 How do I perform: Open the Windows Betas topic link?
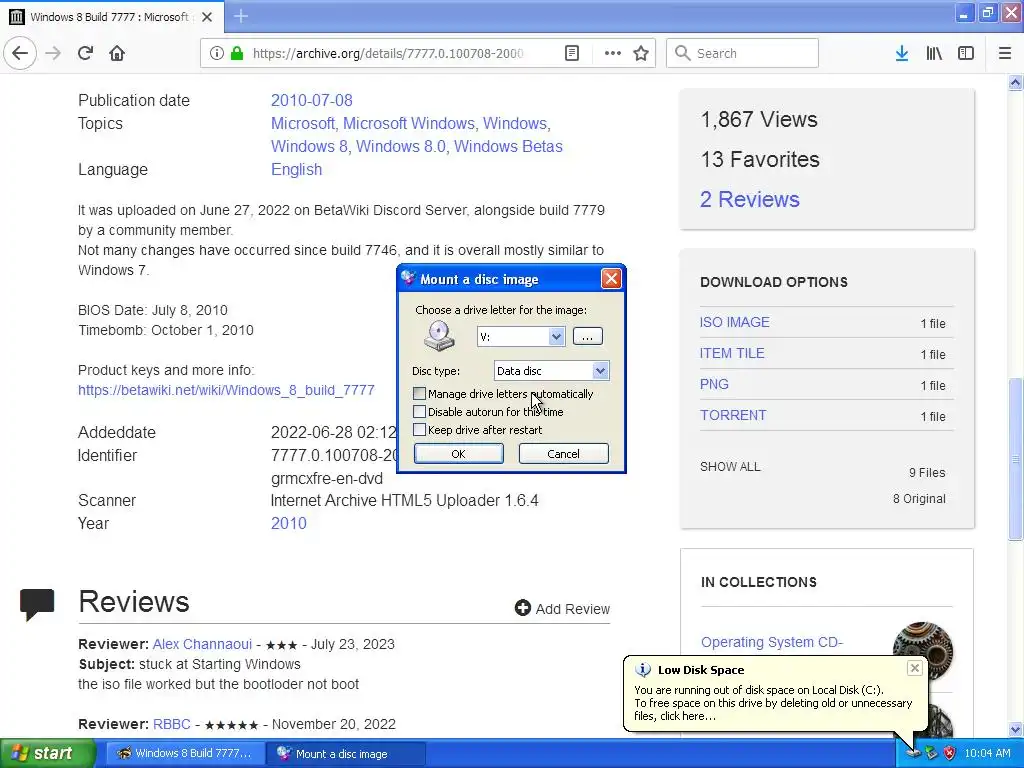[508, 146]
